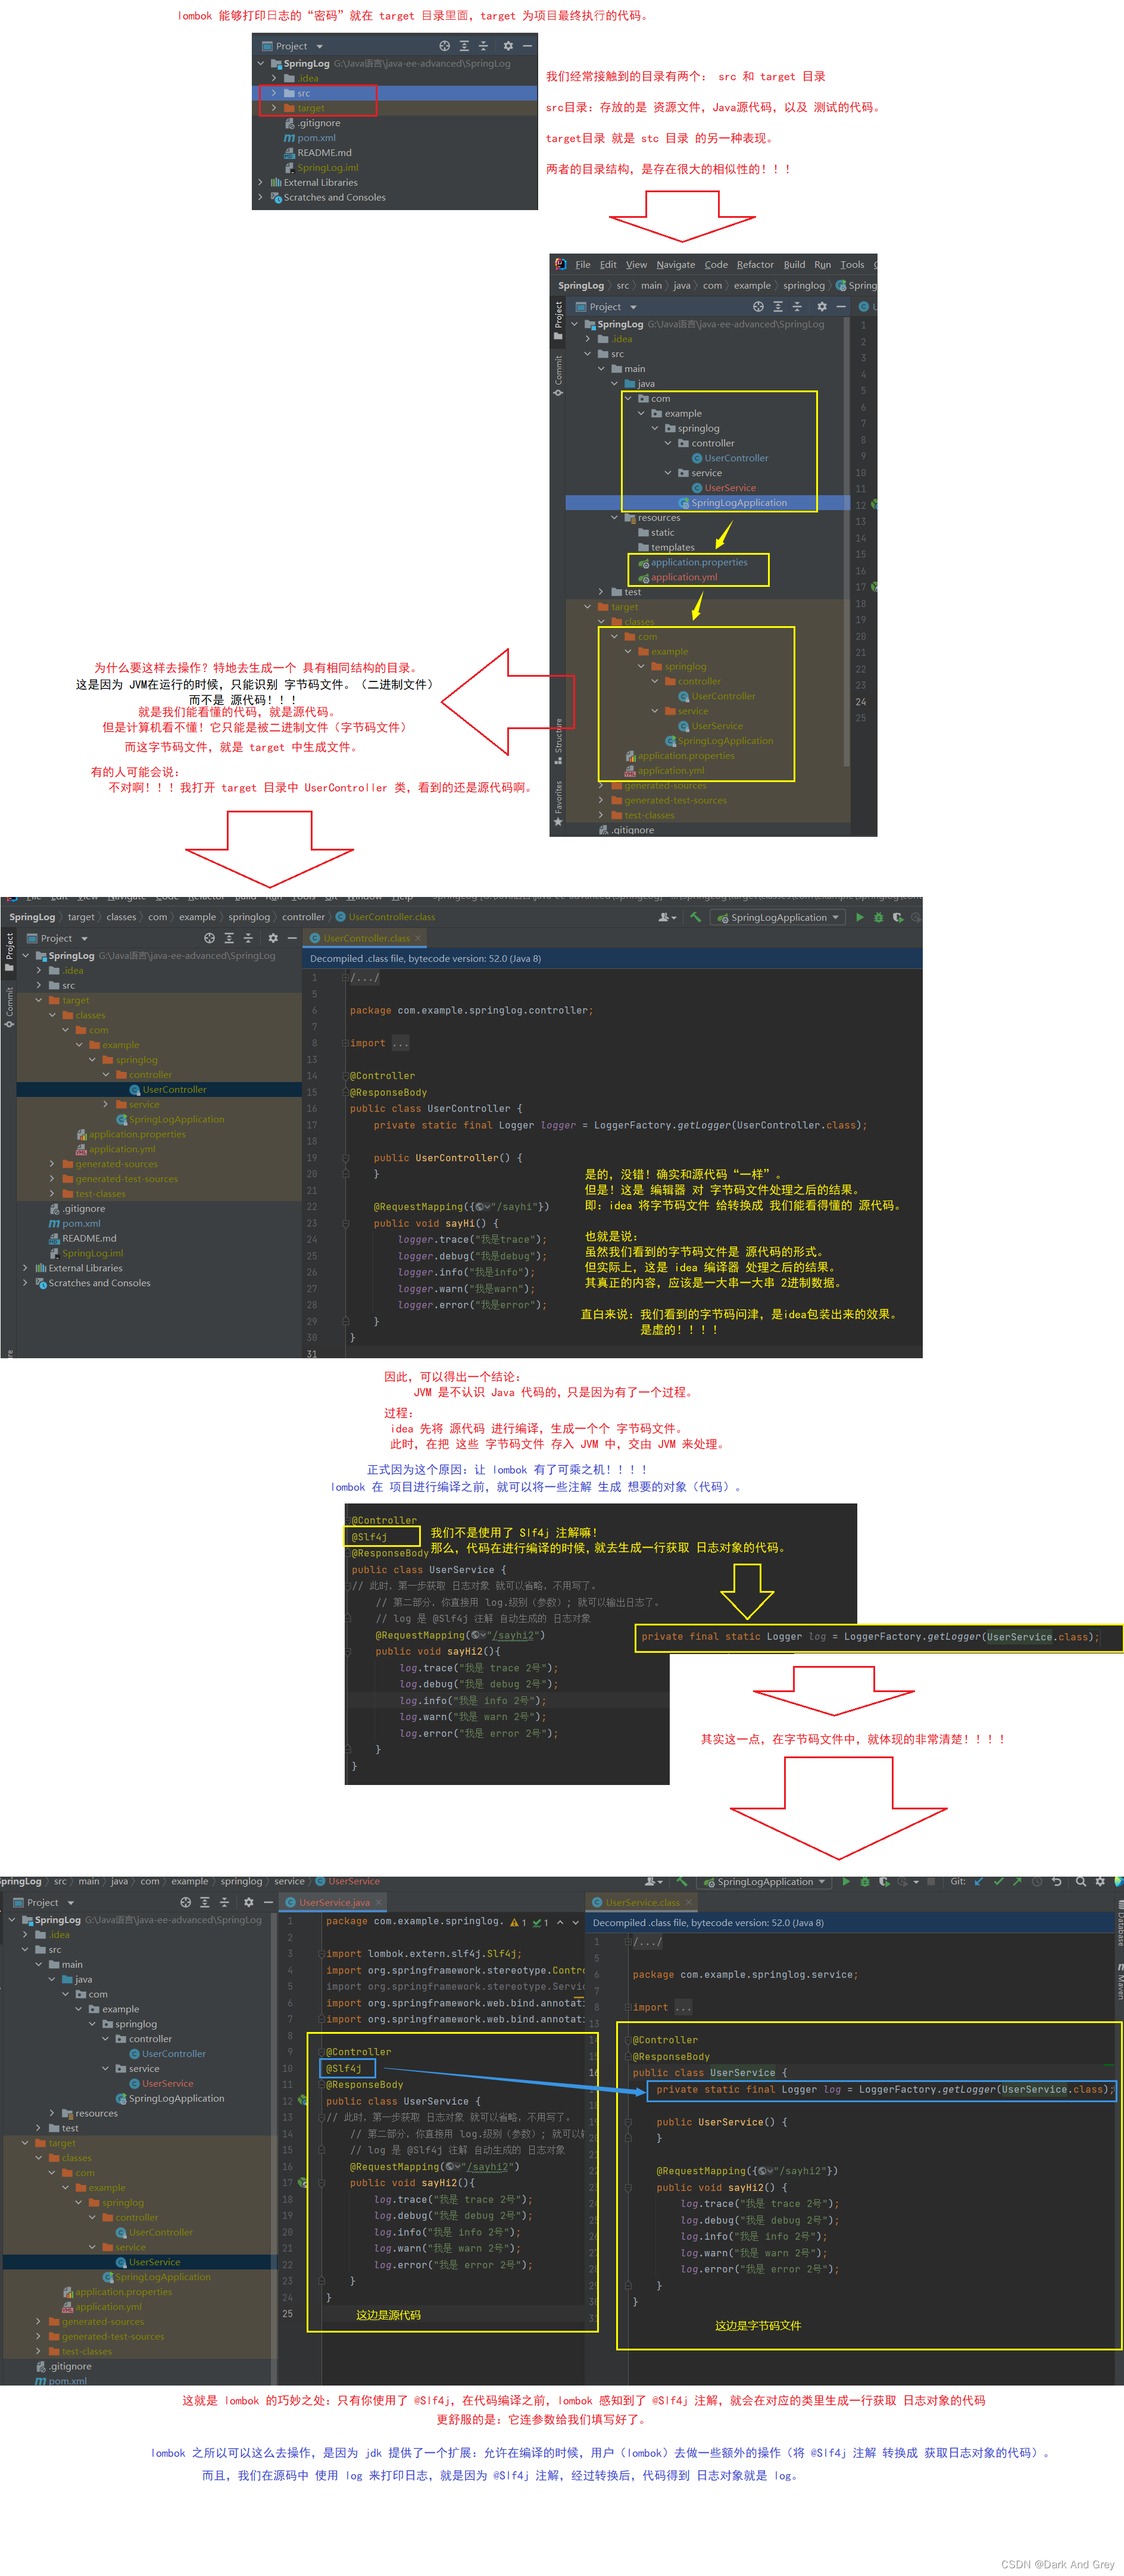Click locate-file crosshair icon in topmost Project panel
The width and height of the screenshot is (1124, 2576).
click(445, 46)
